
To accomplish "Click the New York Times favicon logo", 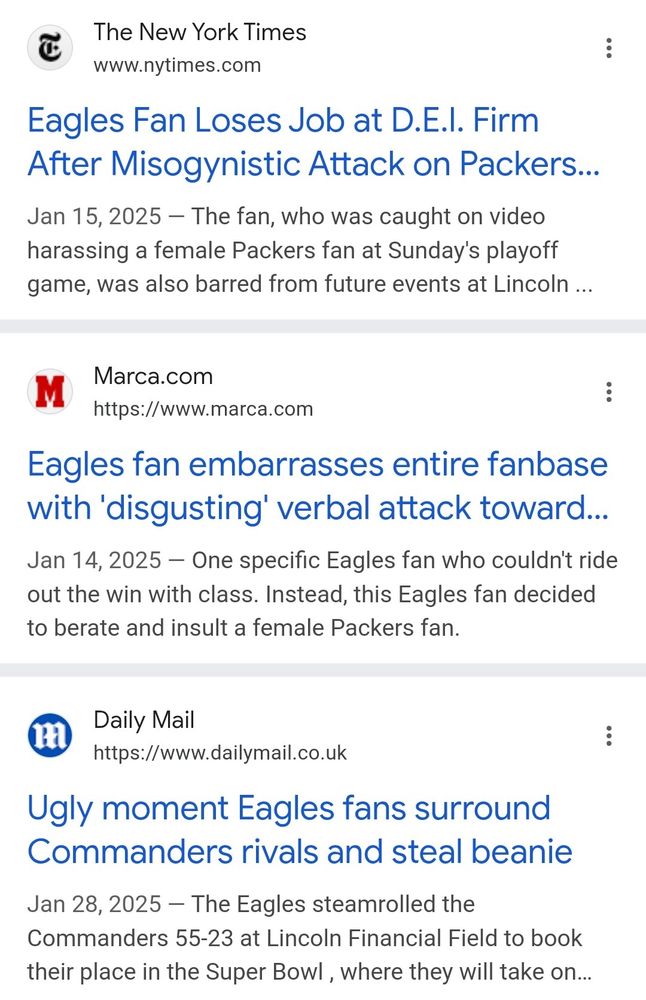I will coord(49,48).
